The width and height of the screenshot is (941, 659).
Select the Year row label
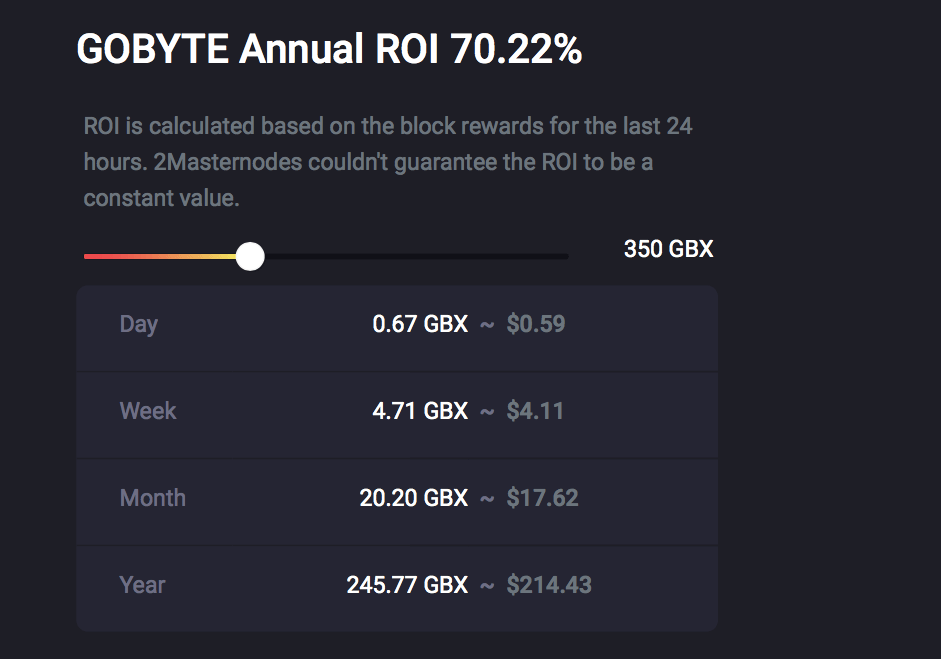(142, 585)
